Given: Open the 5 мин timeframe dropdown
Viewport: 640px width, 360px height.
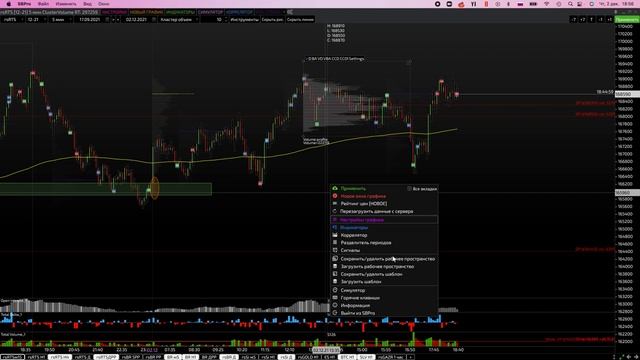Looking at the screenshot, I should 60,20.
